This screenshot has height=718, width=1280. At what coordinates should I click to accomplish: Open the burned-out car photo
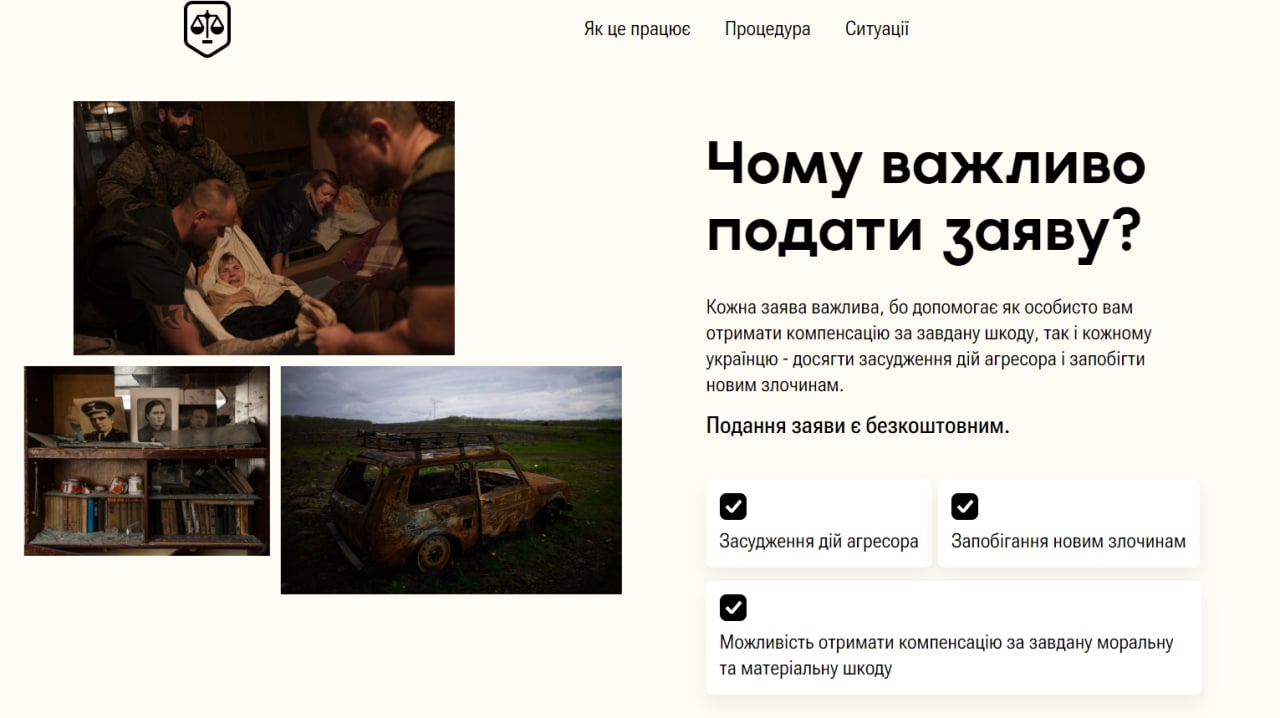coord(451,480)
